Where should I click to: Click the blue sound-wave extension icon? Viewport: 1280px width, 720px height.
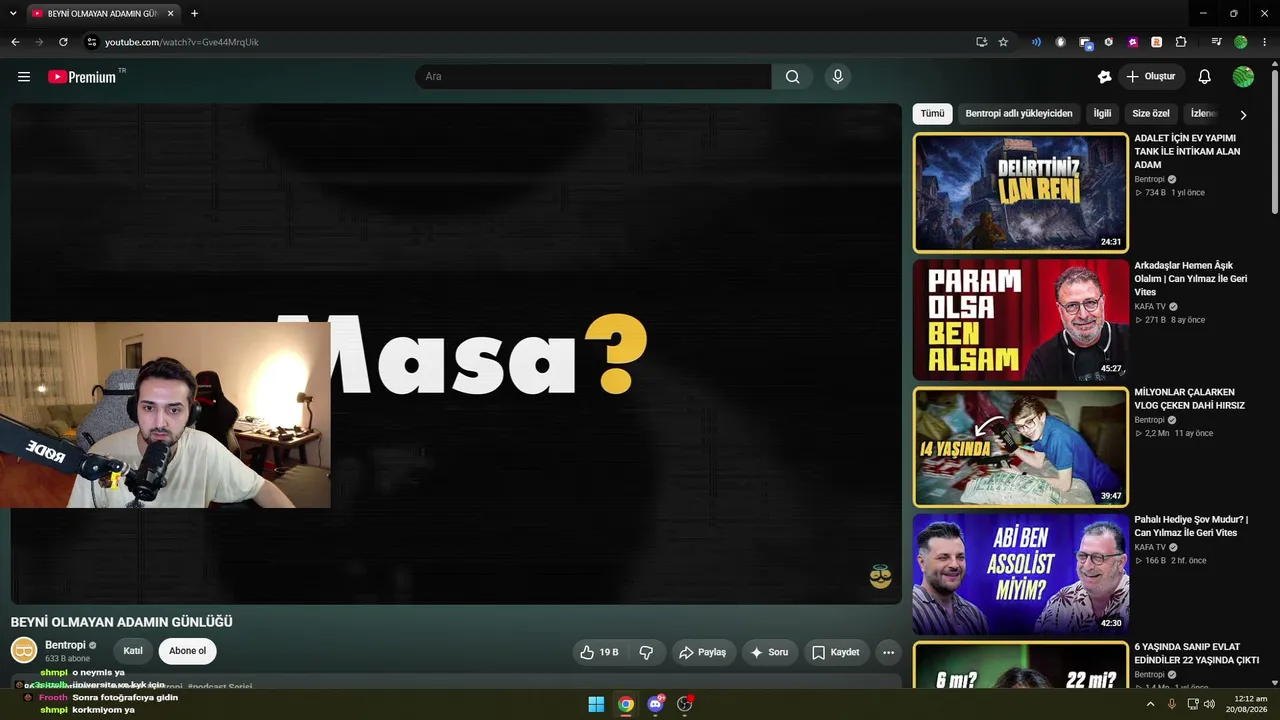tap(1036, 42)
